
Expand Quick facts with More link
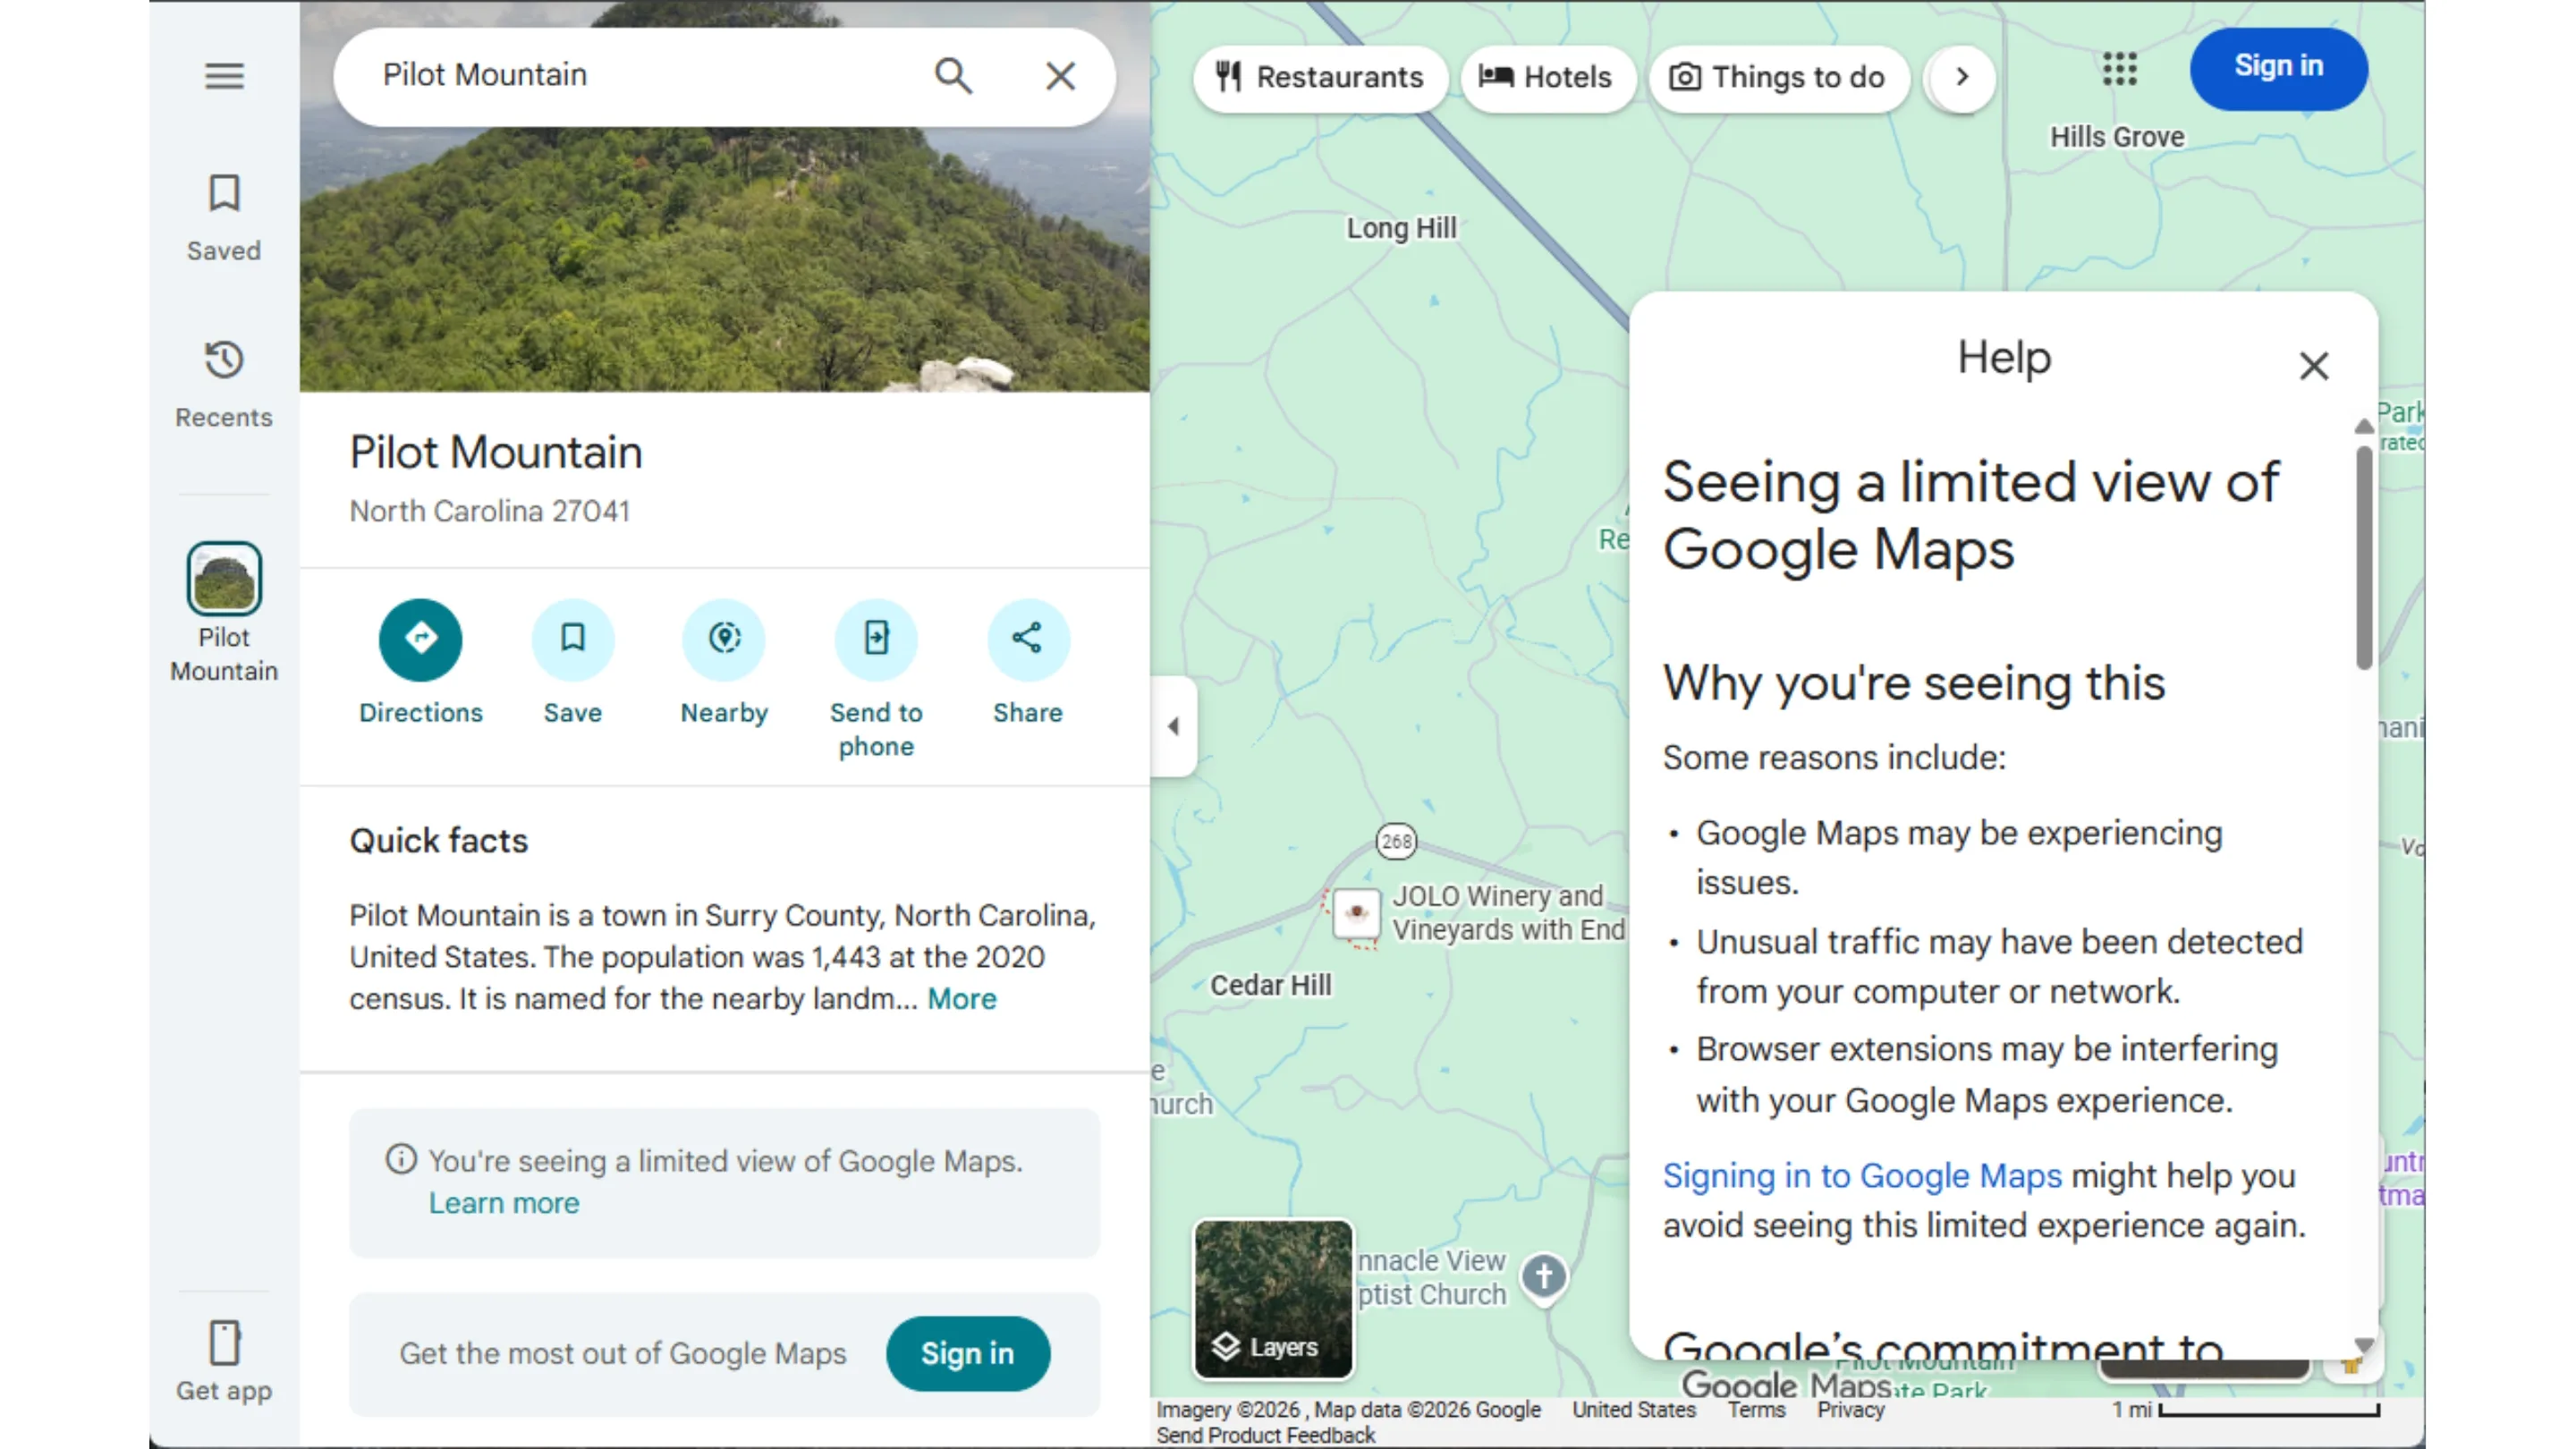tap(961, 999)
